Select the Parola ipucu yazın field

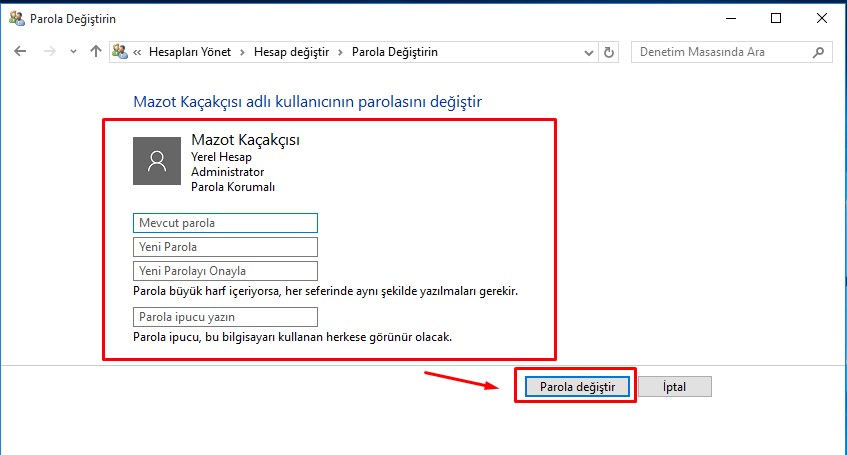click(x=224, y=317)
